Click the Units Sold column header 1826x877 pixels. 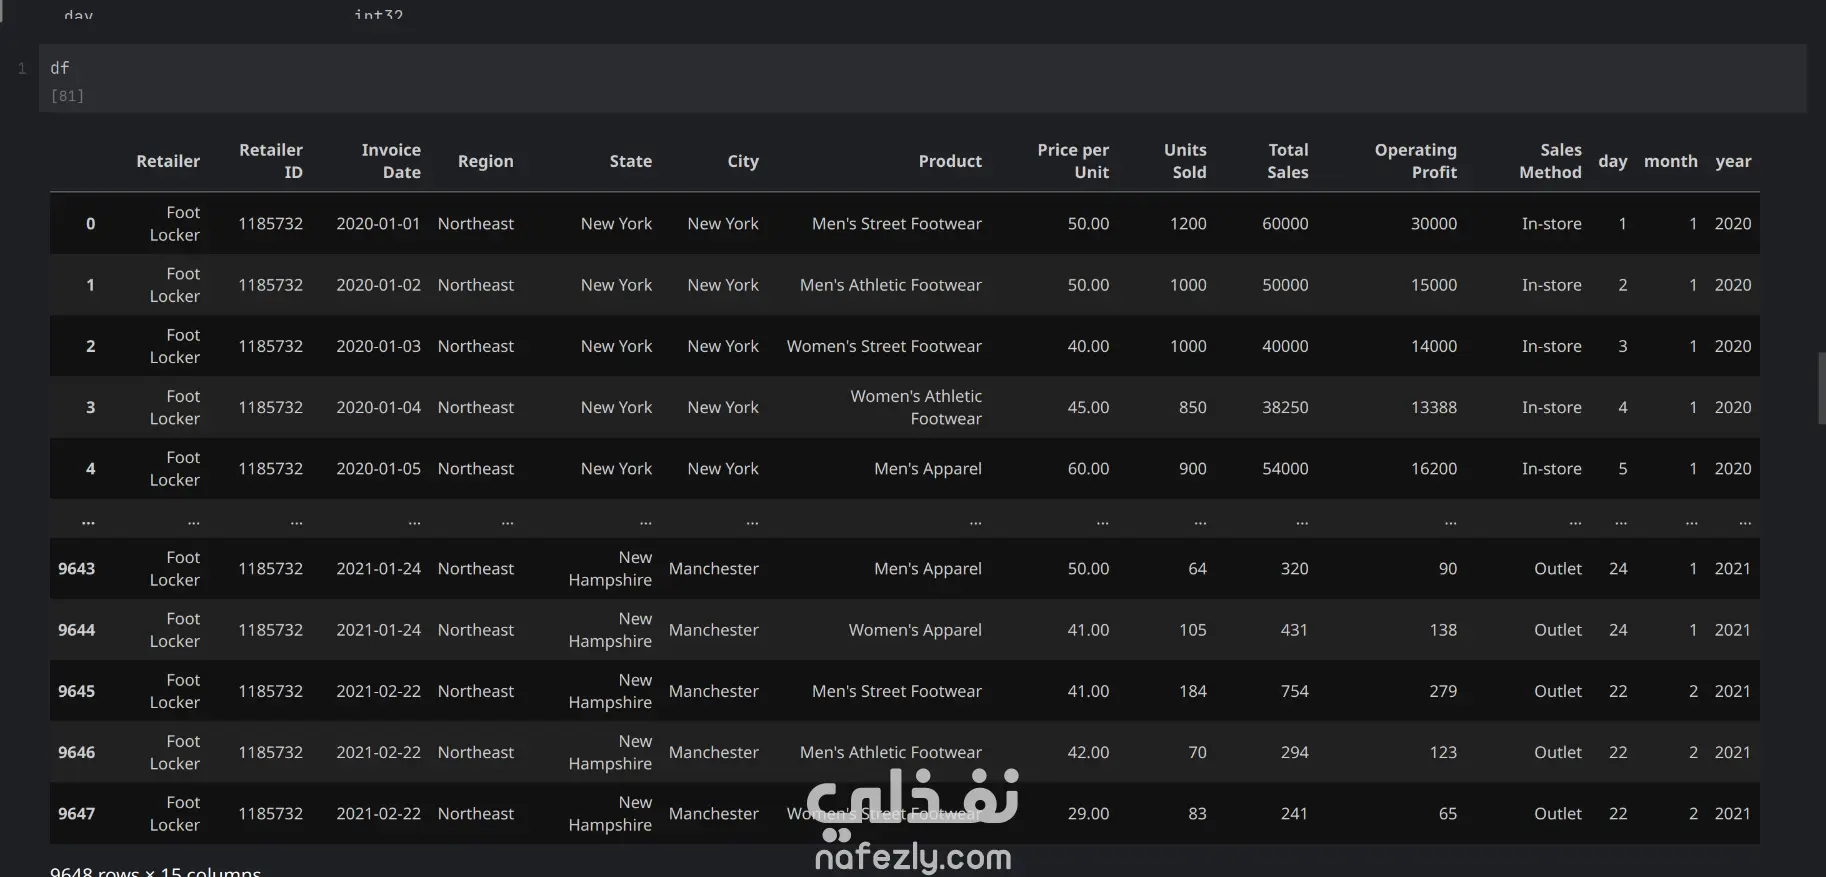[x=1185, y=161]
